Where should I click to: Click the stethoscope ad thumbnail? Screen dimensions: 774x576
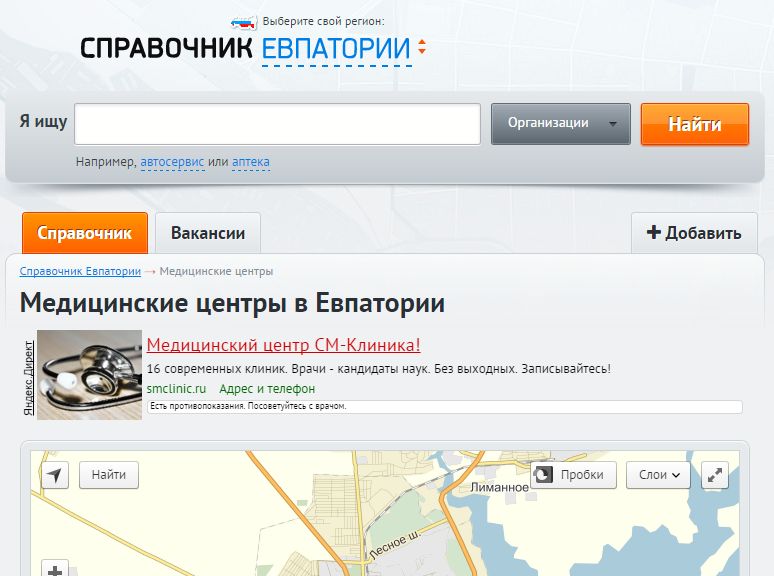[x=89, y=375]
